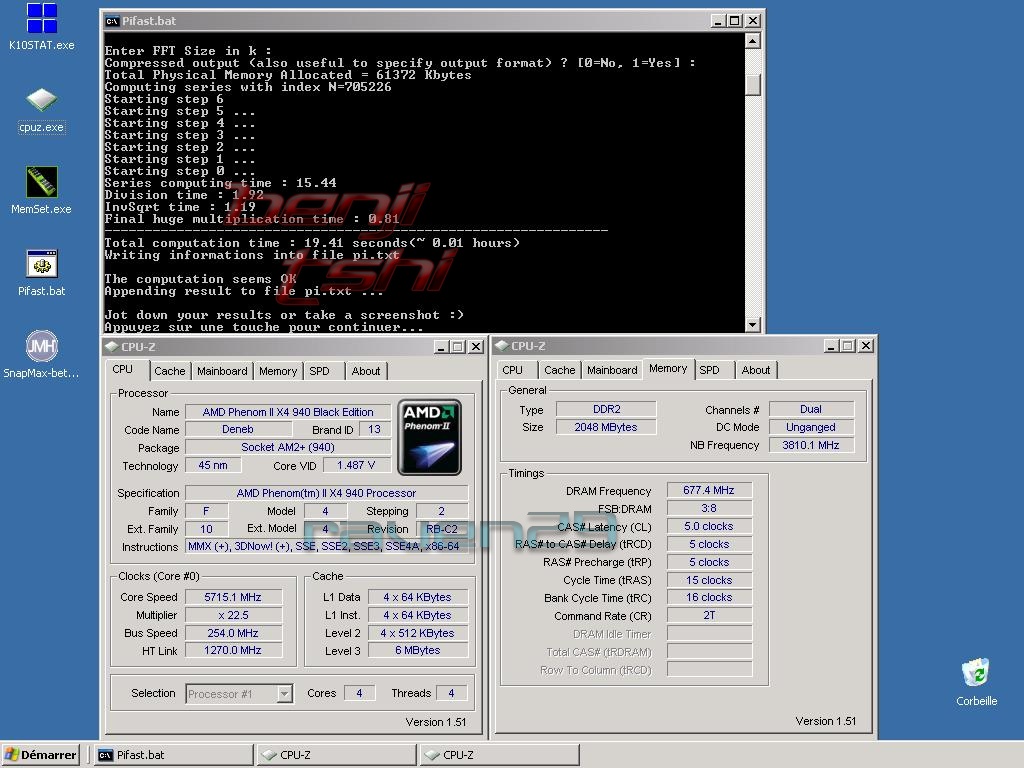Activate the second CPU-Z taskbar button
The width and height of the screenshot is (1024, 768).
(x=500, y=755)
